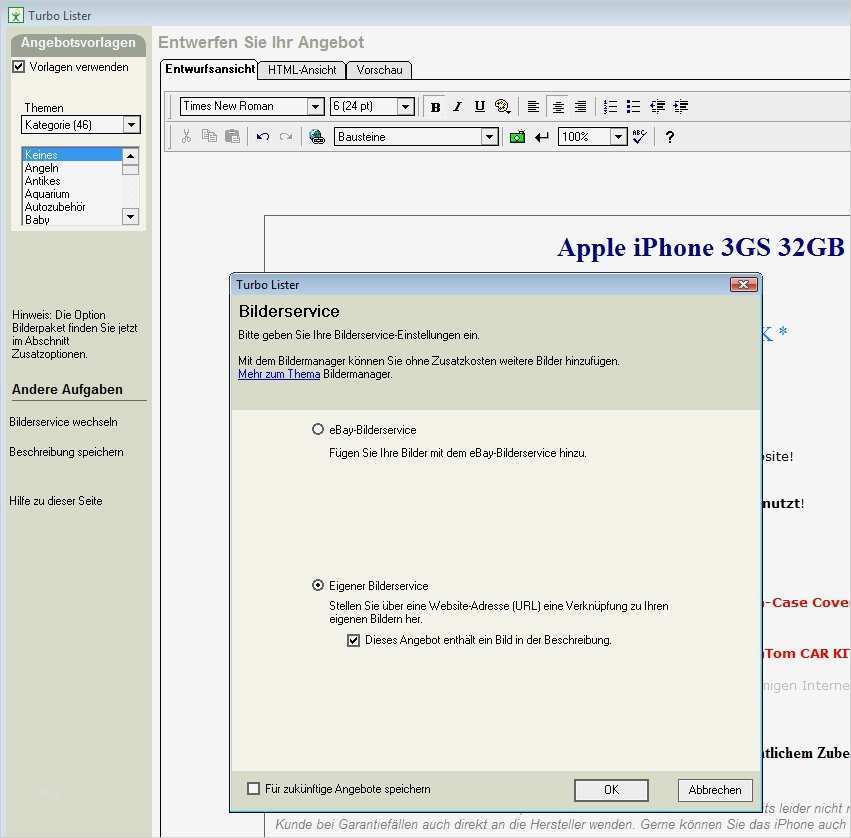Run the ABC spell check
This screenshot has height=838, width=851.
coord(640,137)
